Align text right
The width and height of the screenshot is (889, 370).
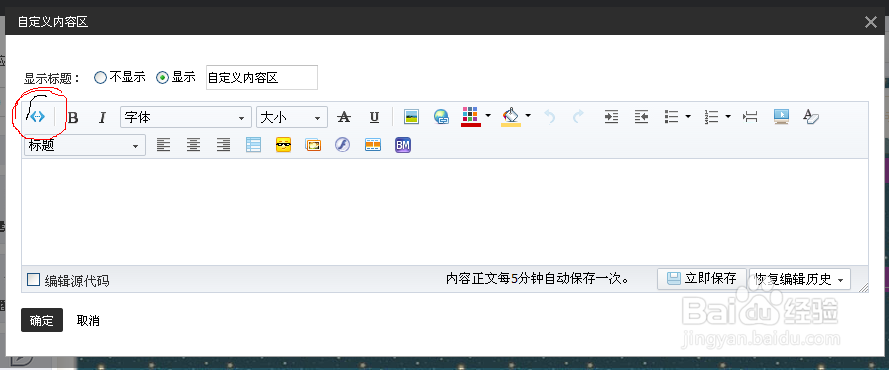click(x=223, y=145)
